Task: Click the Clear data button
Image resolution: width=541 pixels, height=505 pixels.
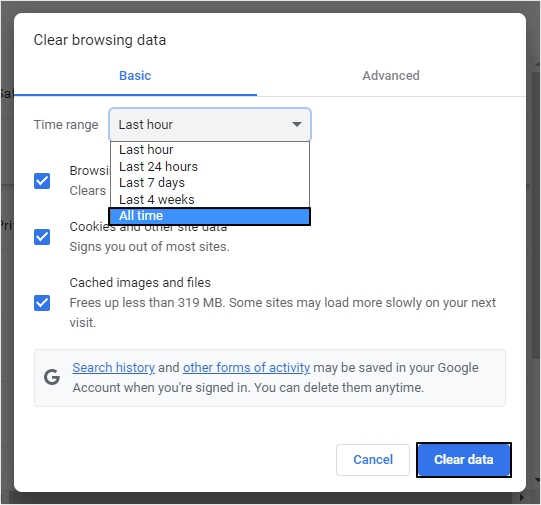Action: coord(464,459)
